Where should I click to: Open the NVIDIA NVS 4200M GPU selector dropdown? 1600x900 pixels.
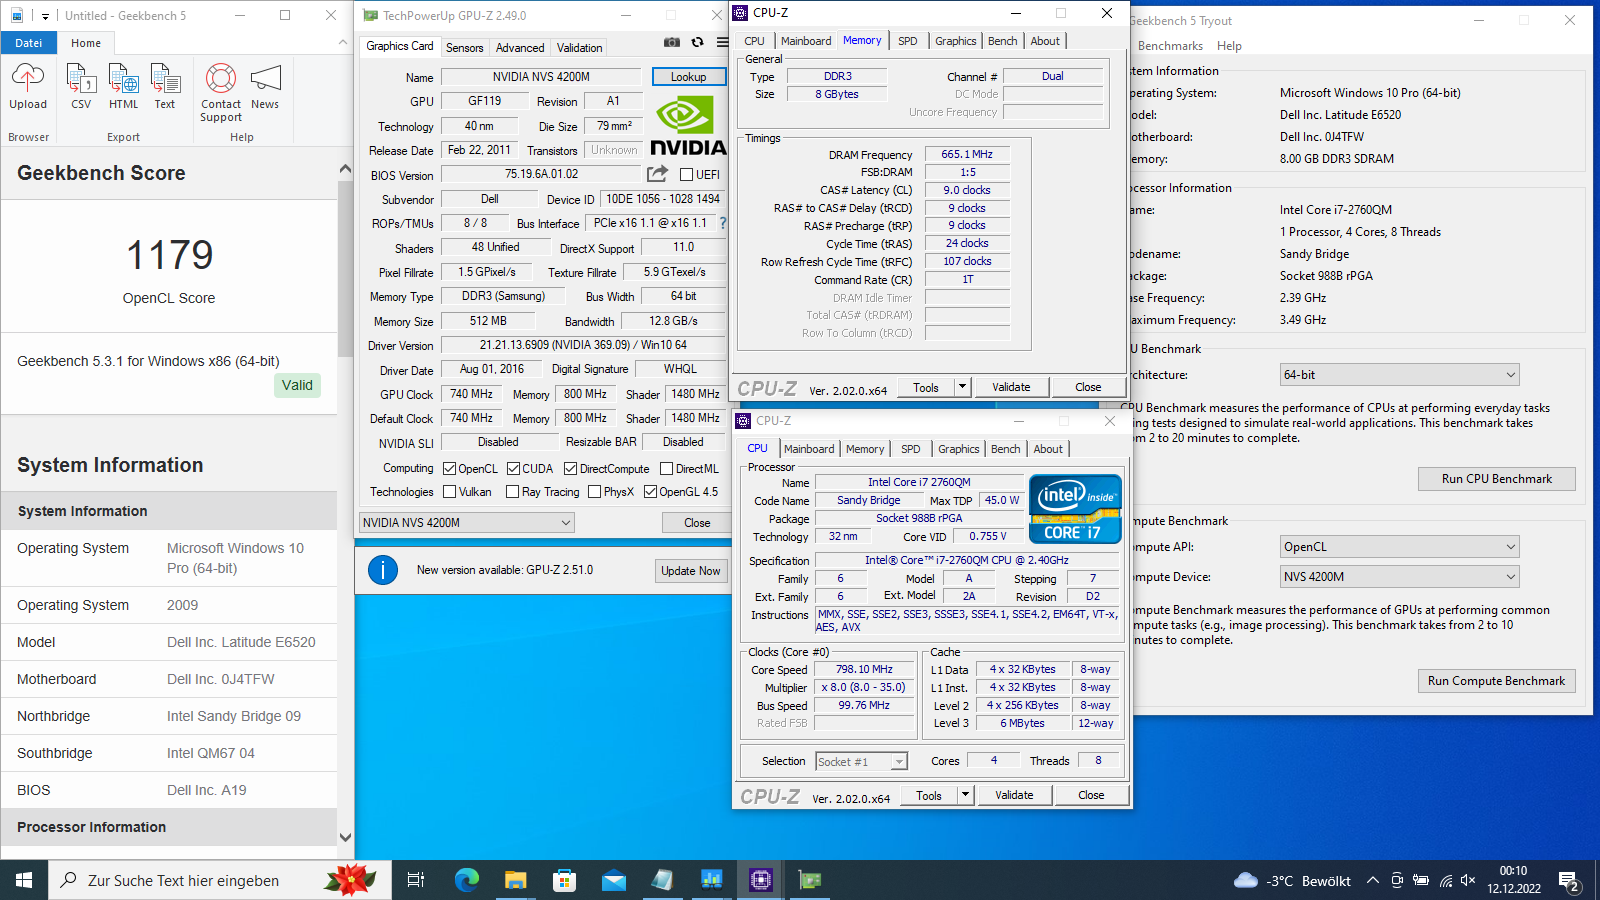(x=467, y=522)
